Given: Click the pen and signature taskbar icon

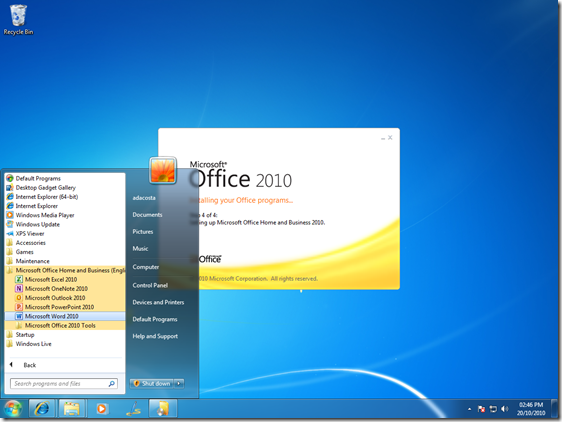Looking at the screenshot, I should (133, 409).
